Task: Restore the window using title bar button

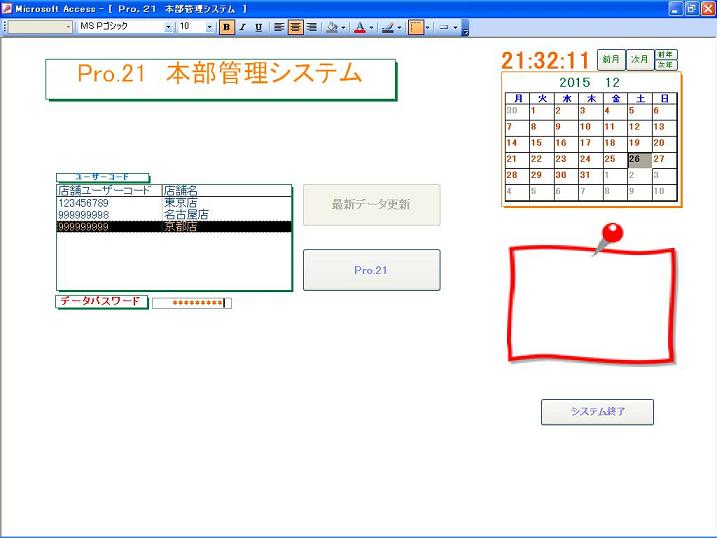Action: 692,9
